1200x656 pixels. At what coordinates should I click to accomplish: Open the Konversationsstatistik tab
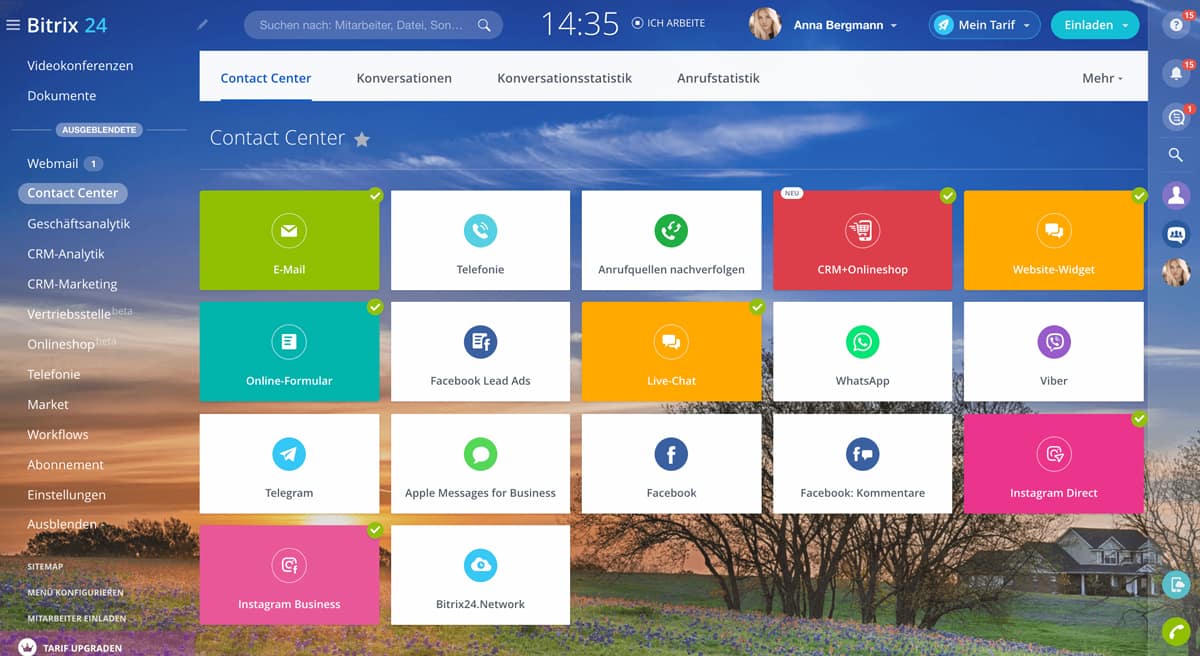565,78
